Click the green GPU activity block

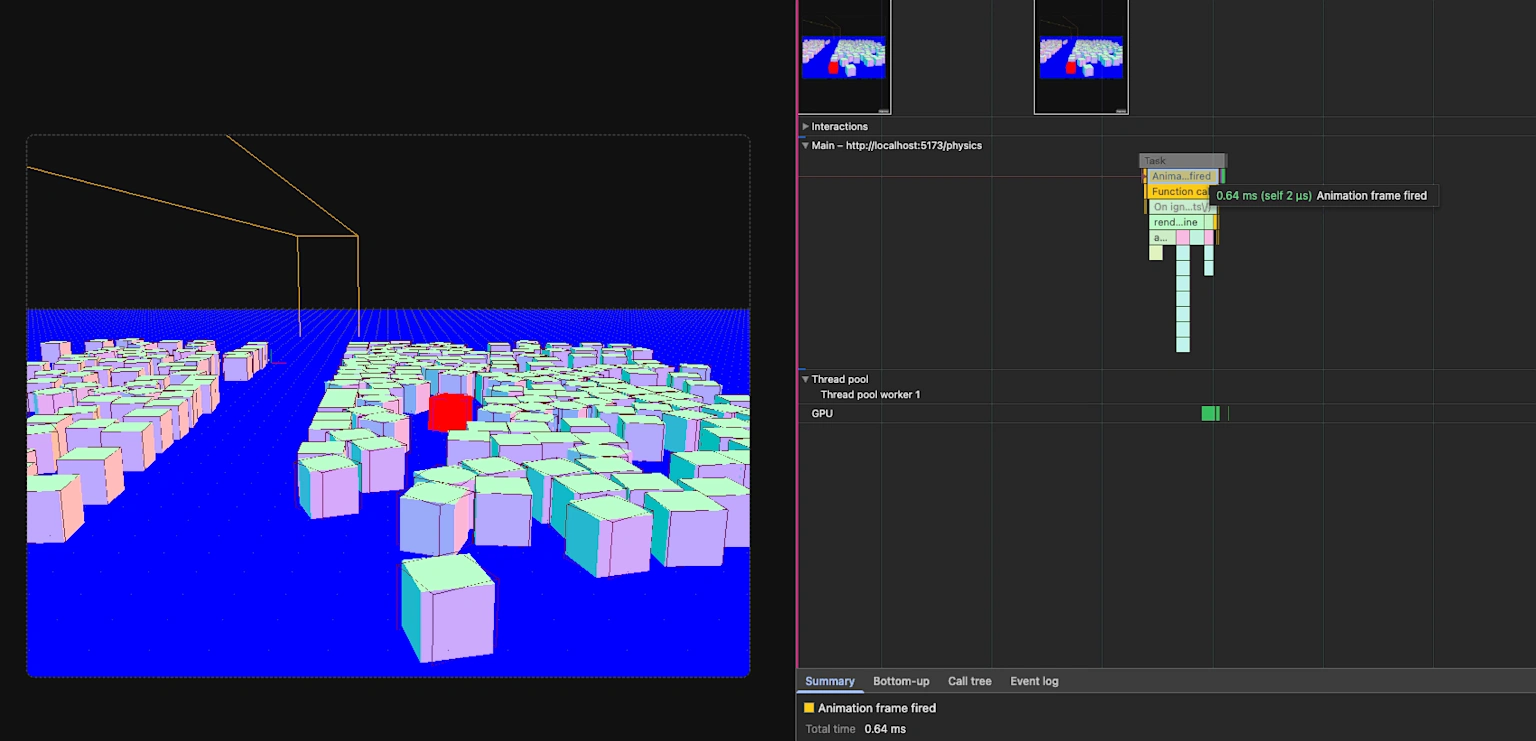tap(1210, 413)
